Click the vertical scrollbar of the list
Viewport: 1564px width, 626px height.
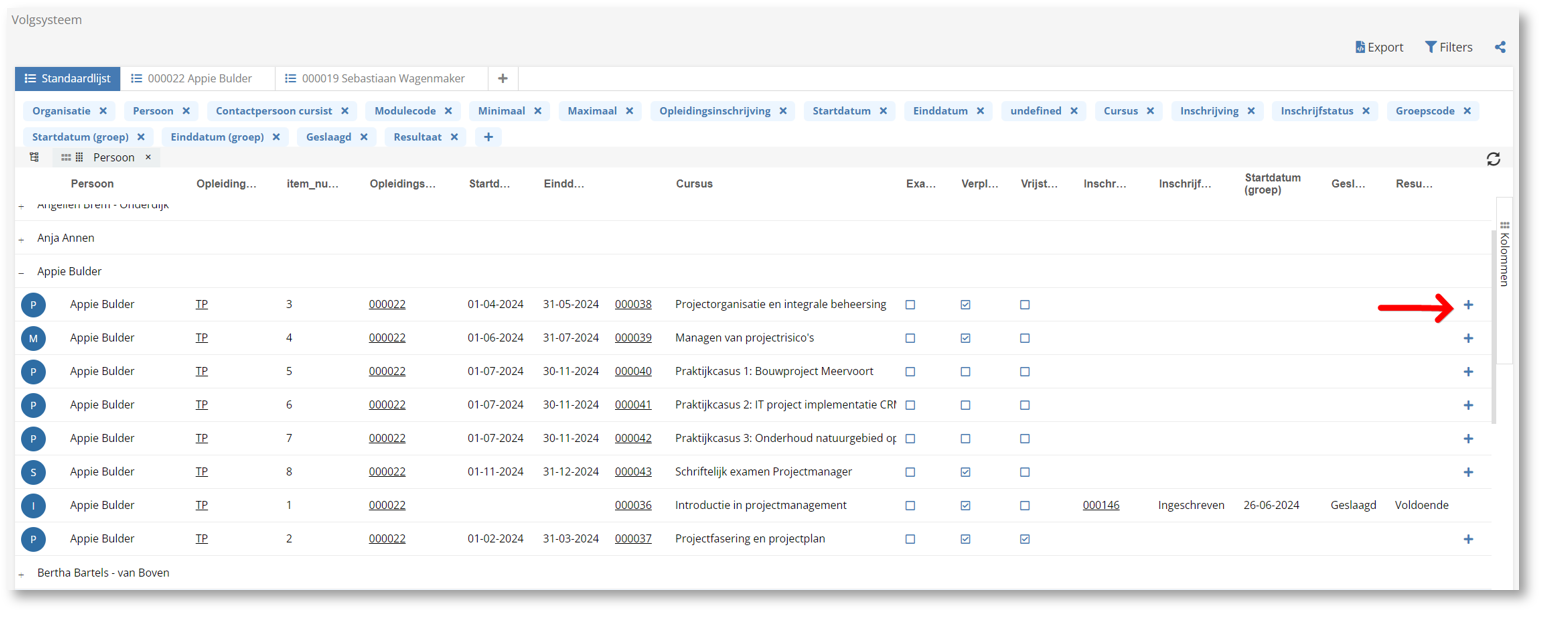1495,326
